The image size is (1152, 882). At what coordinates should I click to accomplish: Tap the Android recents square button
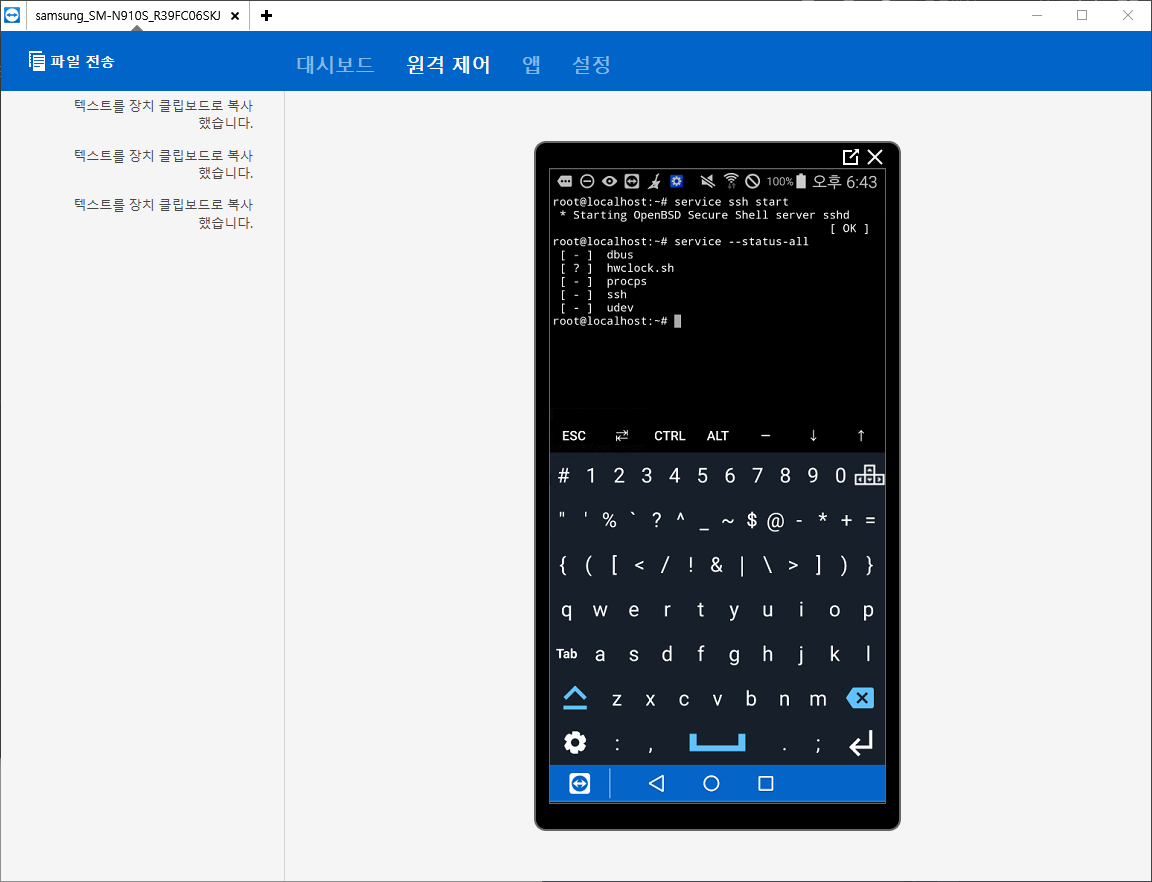pos(766,784)
